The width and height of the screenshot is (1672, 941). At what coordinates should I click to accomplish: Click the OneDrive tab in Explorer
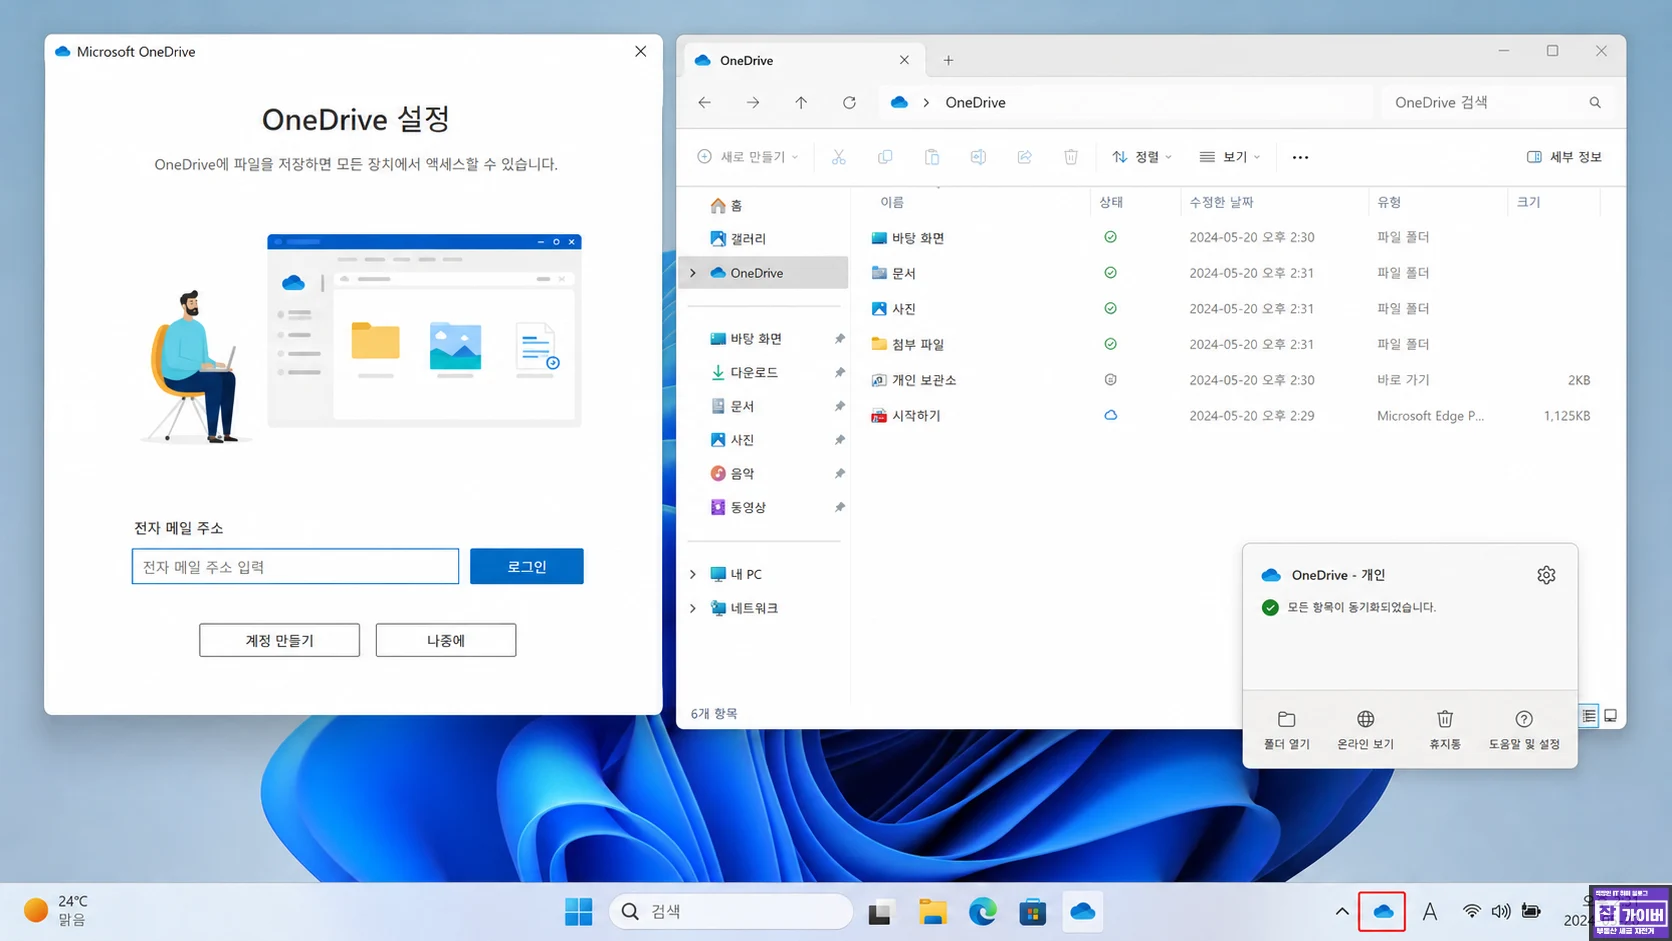point(802,60)
